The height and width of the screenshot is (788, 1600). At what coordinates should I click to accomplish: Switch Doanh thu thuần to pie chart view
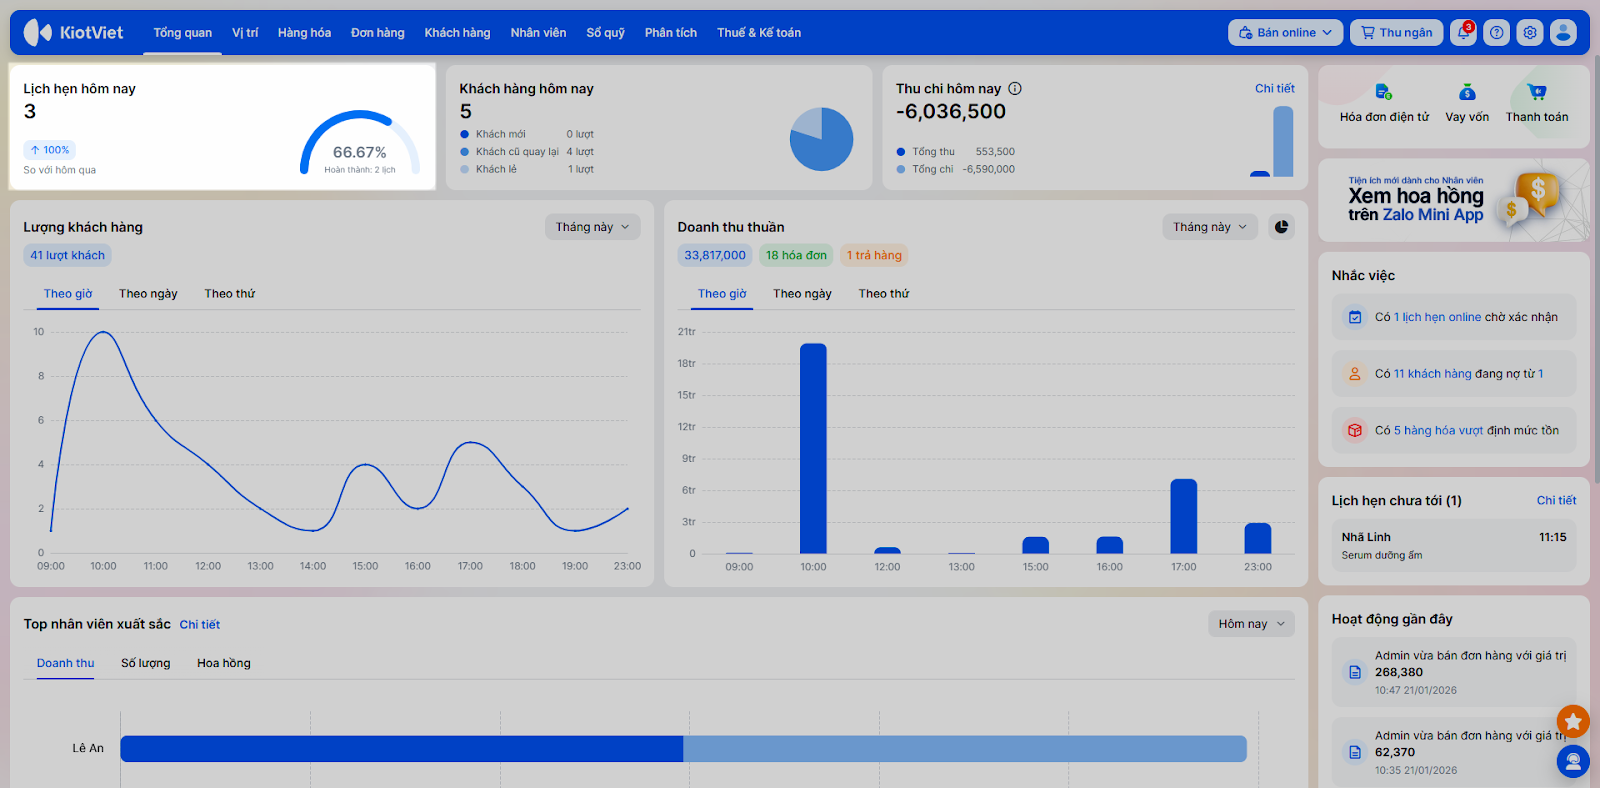1281,227
